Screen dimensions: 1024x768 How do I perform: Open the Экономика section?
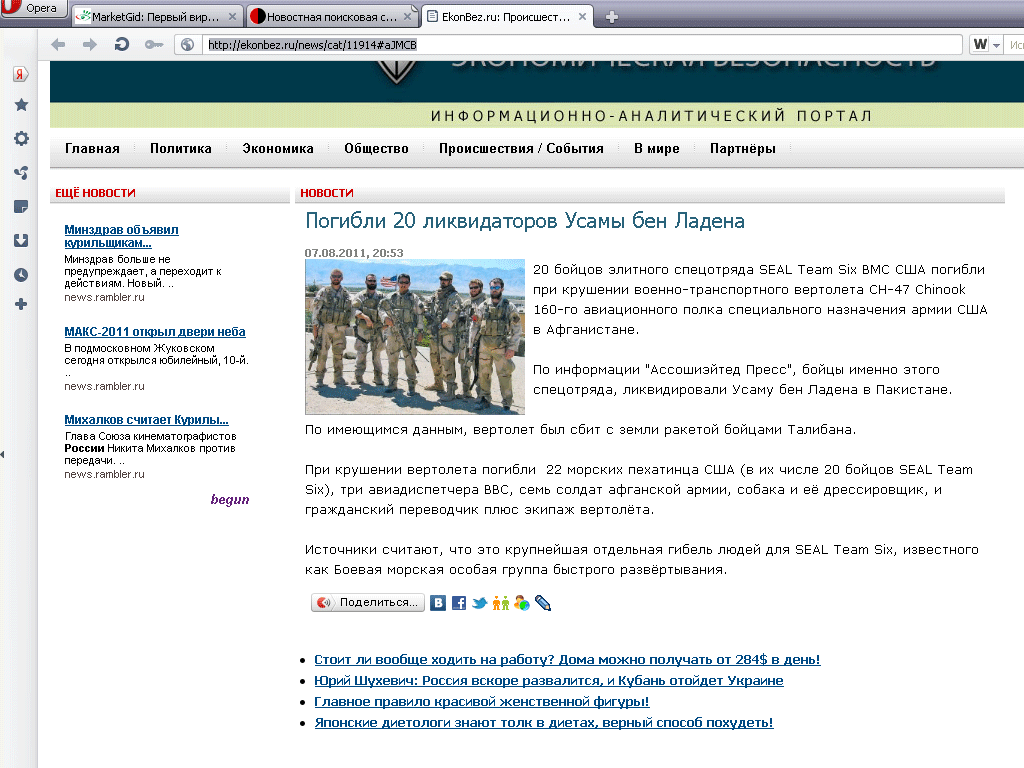278,149
